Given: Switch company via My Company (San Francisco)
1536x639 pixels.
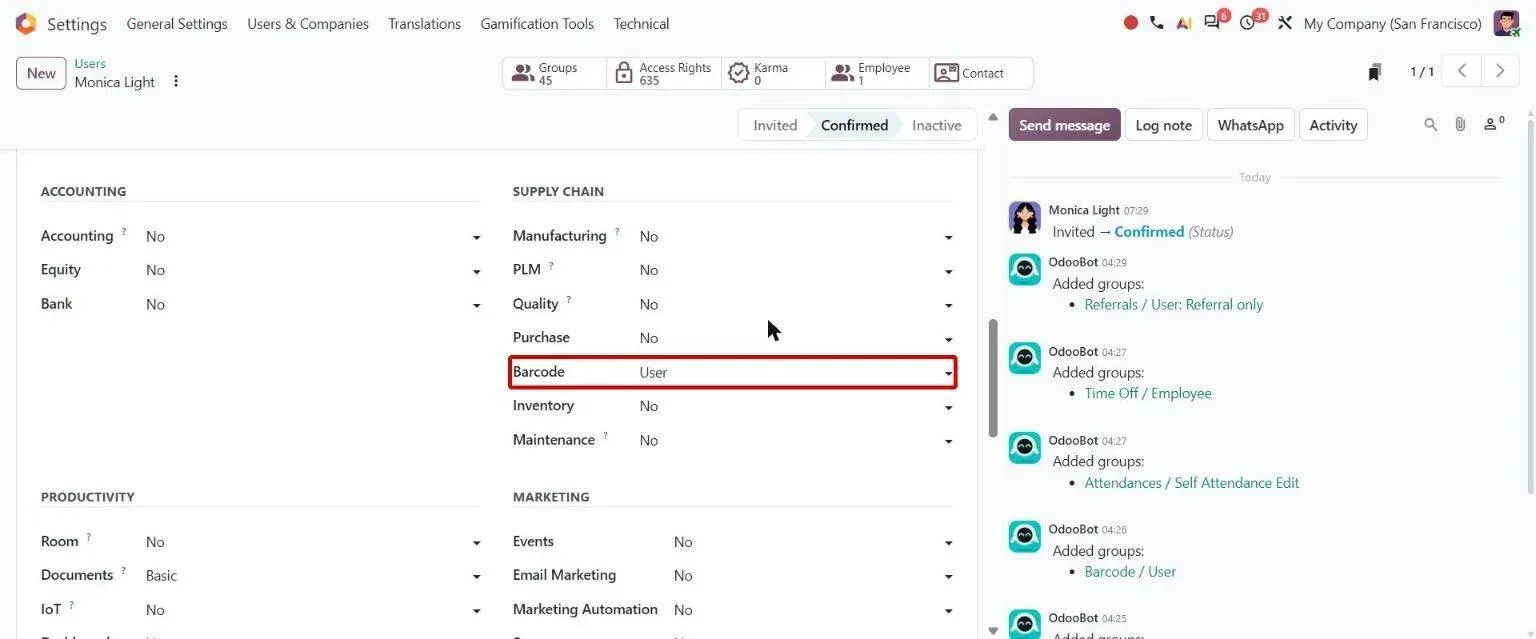Looking at the screenshot, I should (1392, 23).
